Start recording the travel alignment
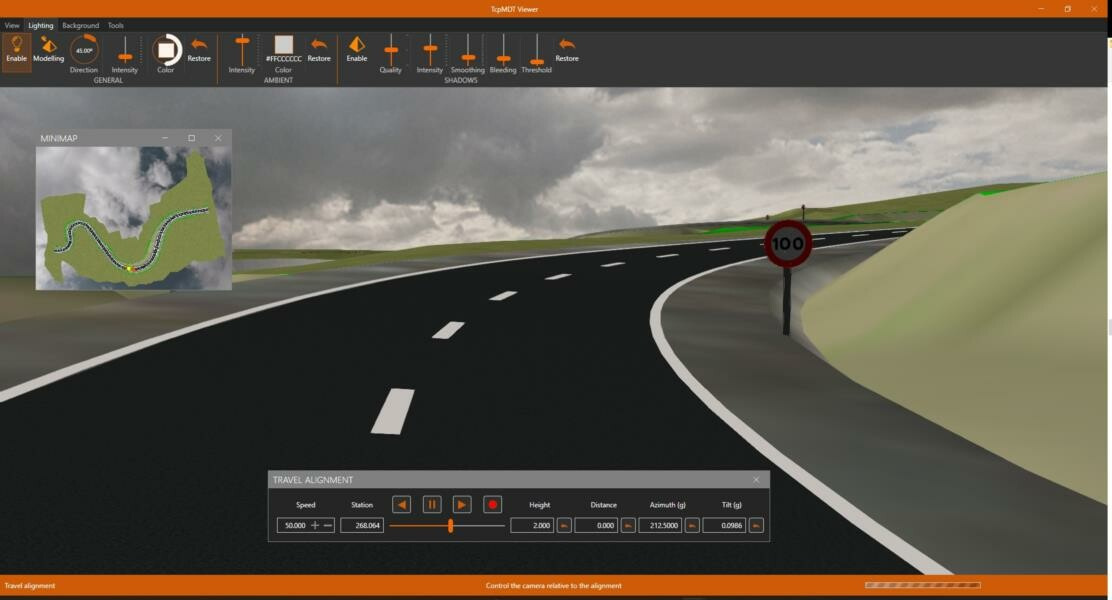Image resolution: width=1112 pixels, height=600 pixels. [x=492, y=505]
